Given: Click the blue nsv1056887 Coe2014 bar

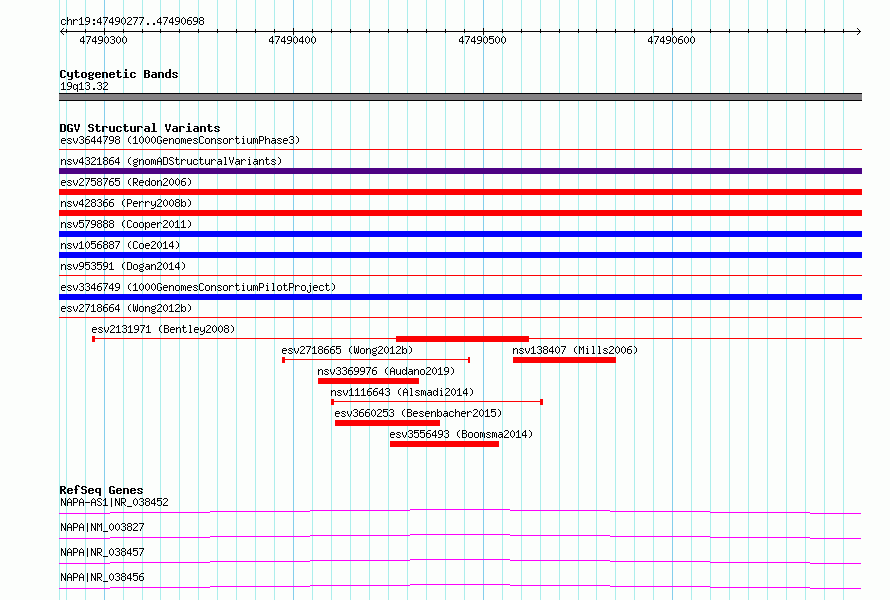Looking at the screenshot, I should pyautogui.click(x=460, y=255).
